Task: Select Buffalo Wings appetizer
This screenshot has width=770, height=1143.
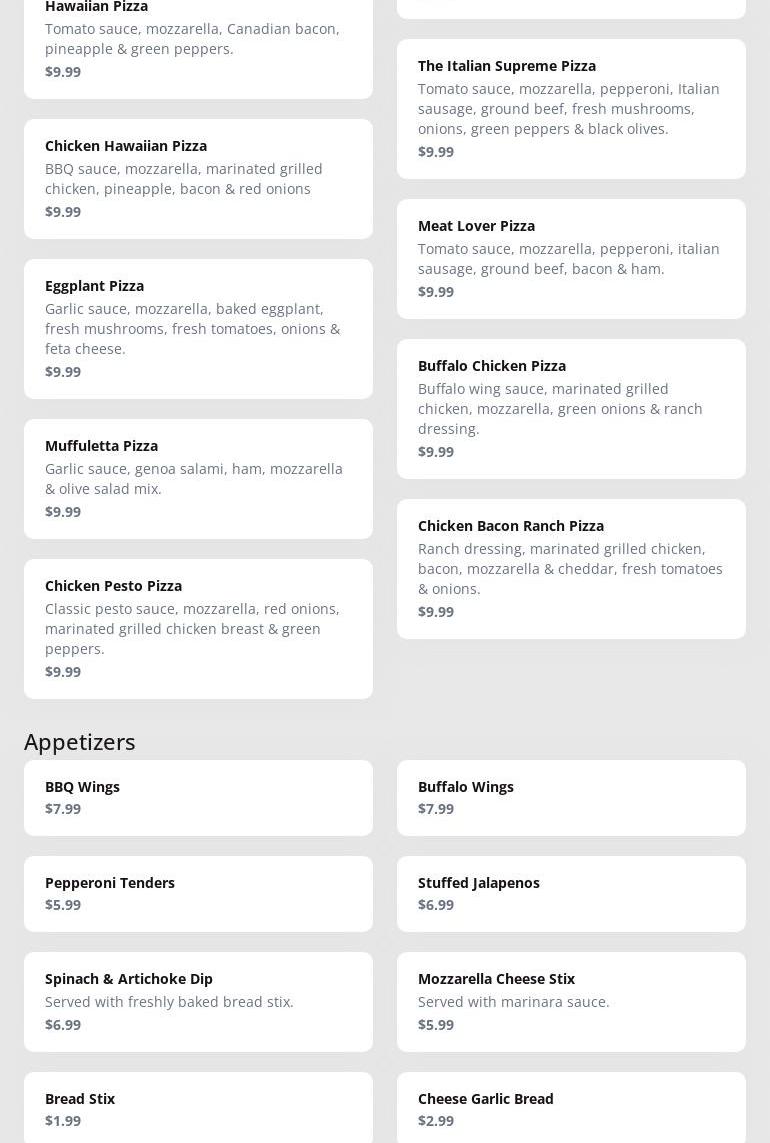Action: tap(571, 797)
